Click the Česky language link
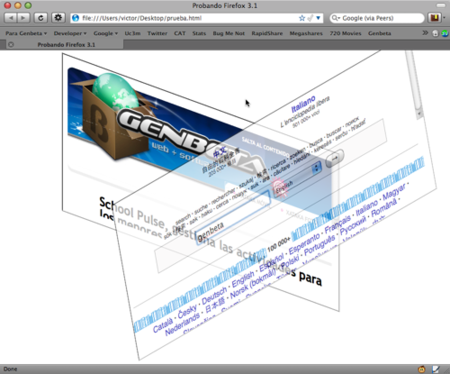Viewport: 450px width, 374px height. pyautogui.click(x=187, y=311)
